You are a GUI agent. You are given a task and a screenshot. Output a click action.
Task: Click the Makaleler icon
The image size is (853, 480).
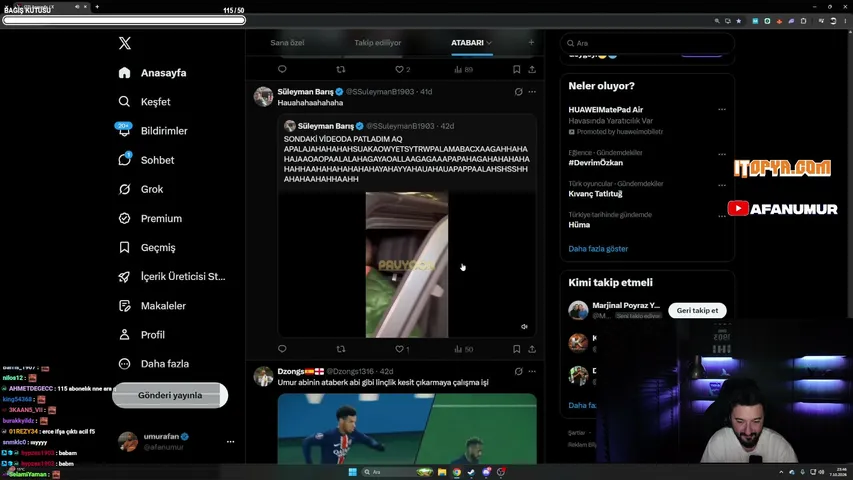click(125, 306)
